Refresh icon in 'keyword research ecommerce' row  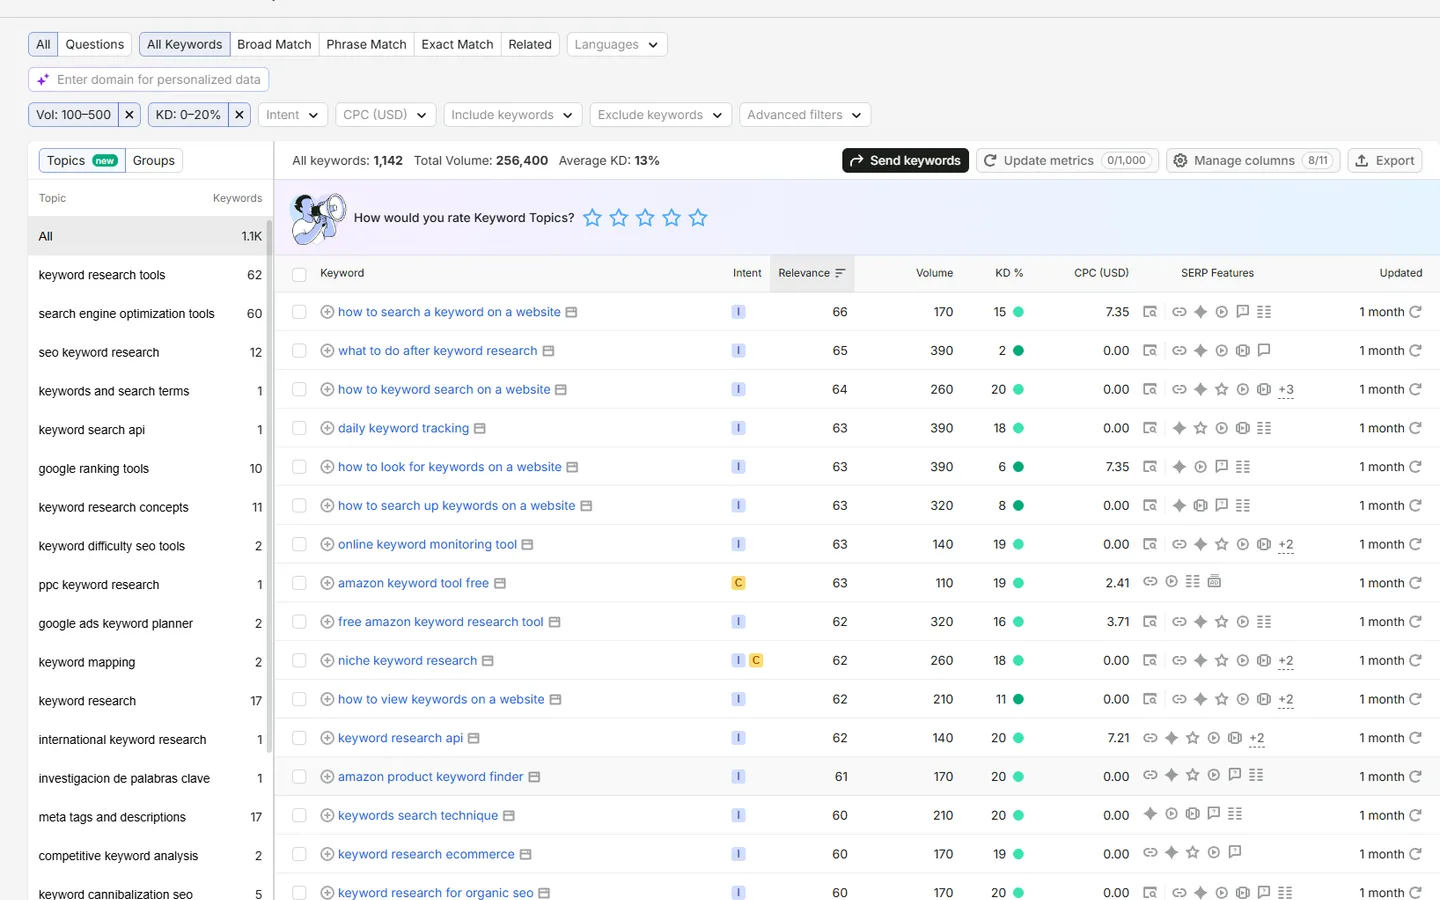tap(1416, 854)
